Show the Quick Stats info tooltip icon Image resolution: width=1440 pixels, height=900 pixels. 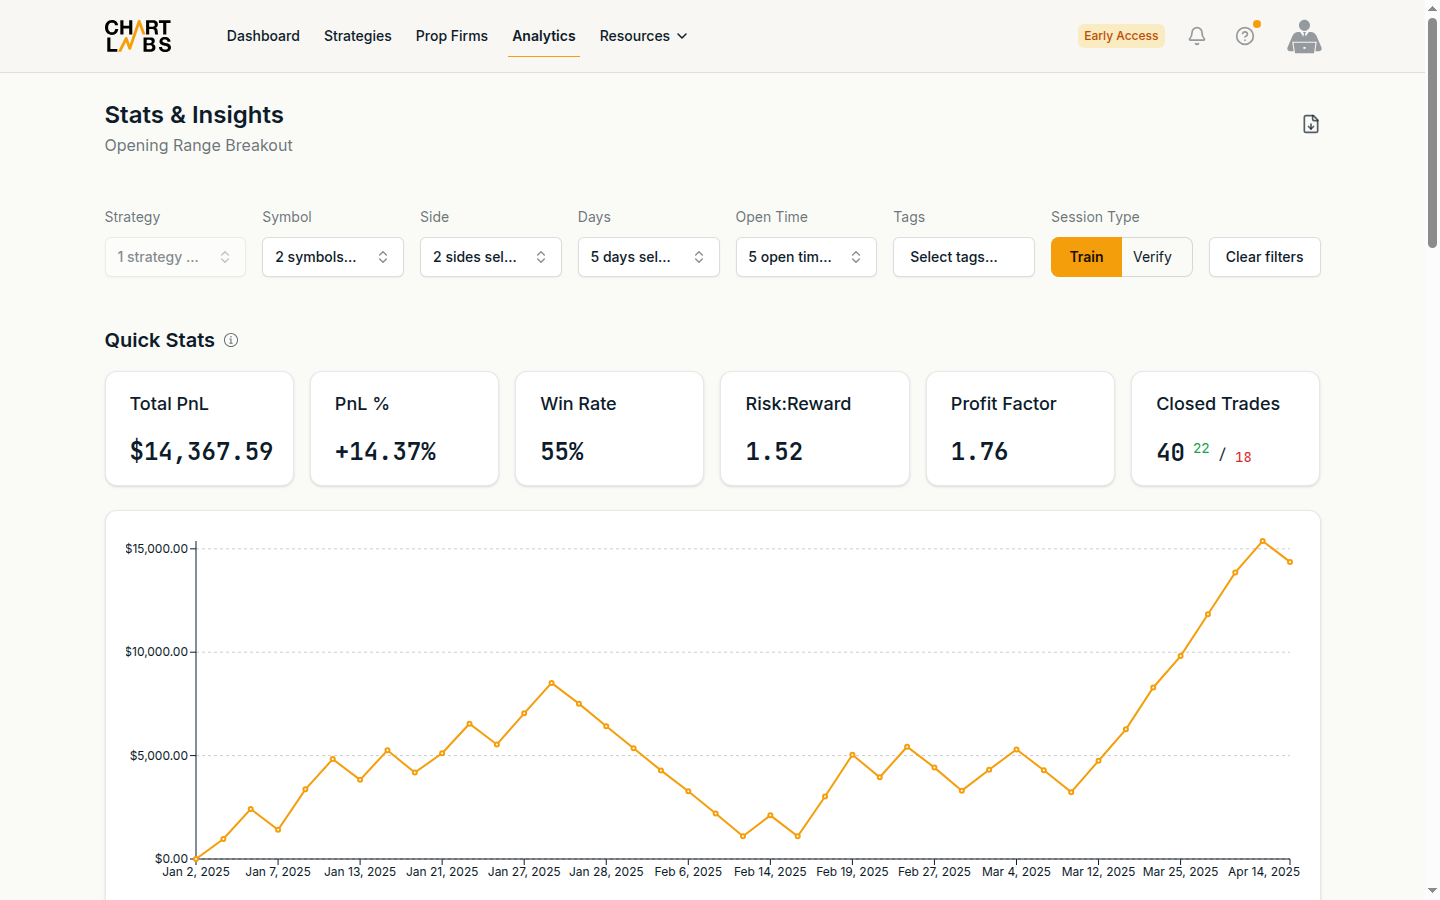click(x=231, y=340)
